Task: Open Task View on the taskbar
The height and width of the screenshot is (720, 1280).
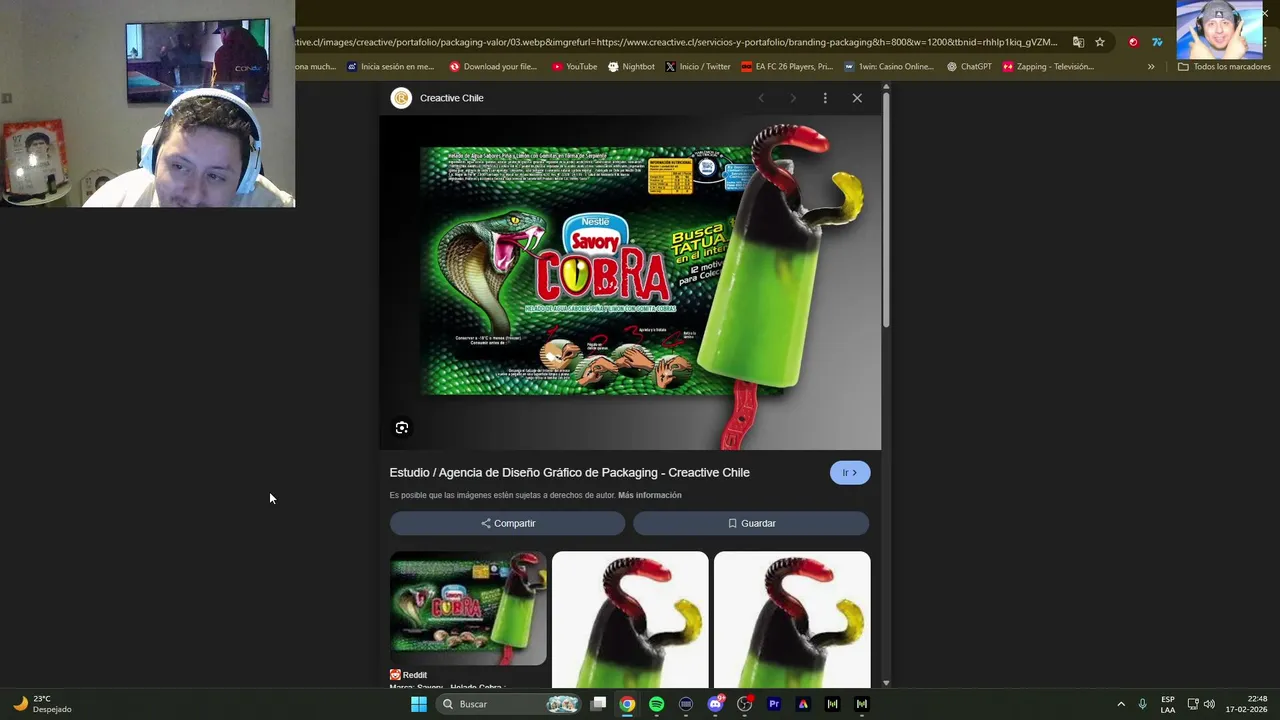Action: (598, 704)
